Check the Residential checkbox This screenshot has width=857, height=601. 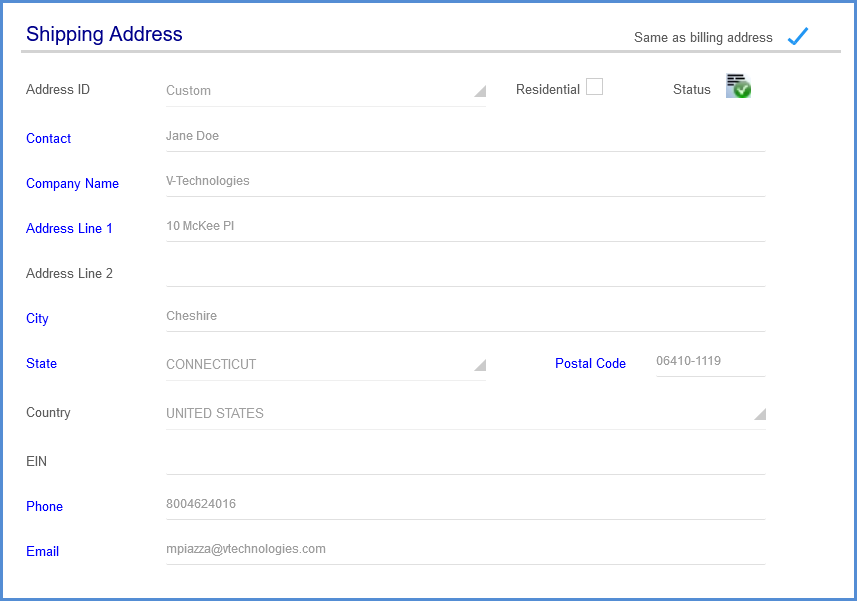(x=594, y=87)
